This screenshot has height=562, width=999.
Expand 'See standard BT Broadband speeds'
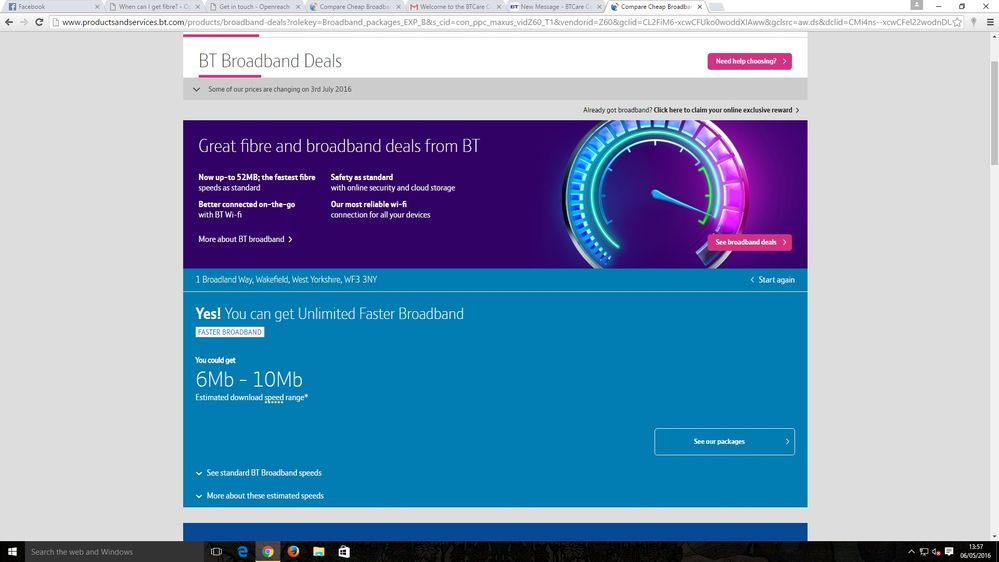(263, 473)
